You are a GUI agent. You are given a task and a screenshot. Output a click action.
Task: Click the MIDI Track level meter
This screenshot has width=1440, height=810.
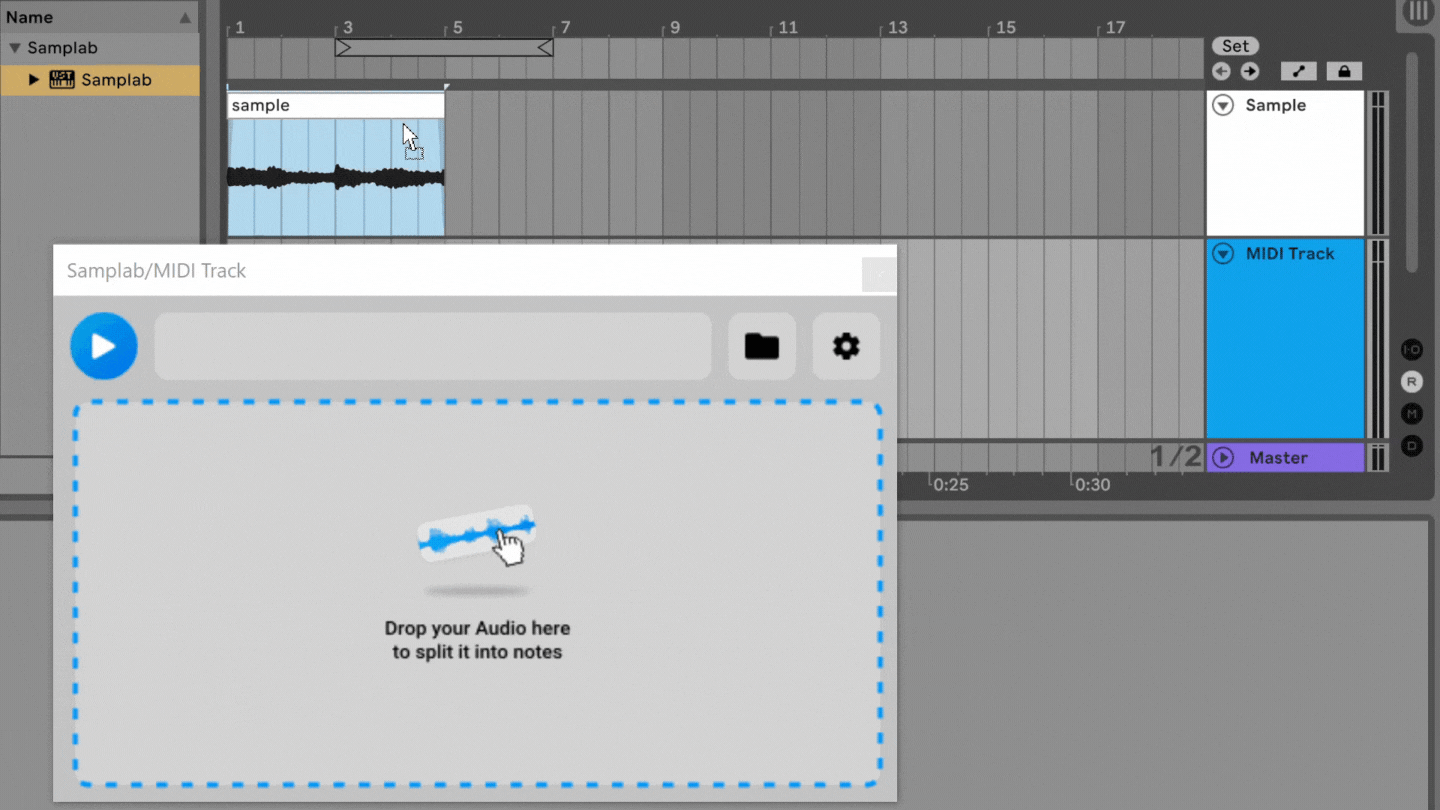(x=1378, y=339)
